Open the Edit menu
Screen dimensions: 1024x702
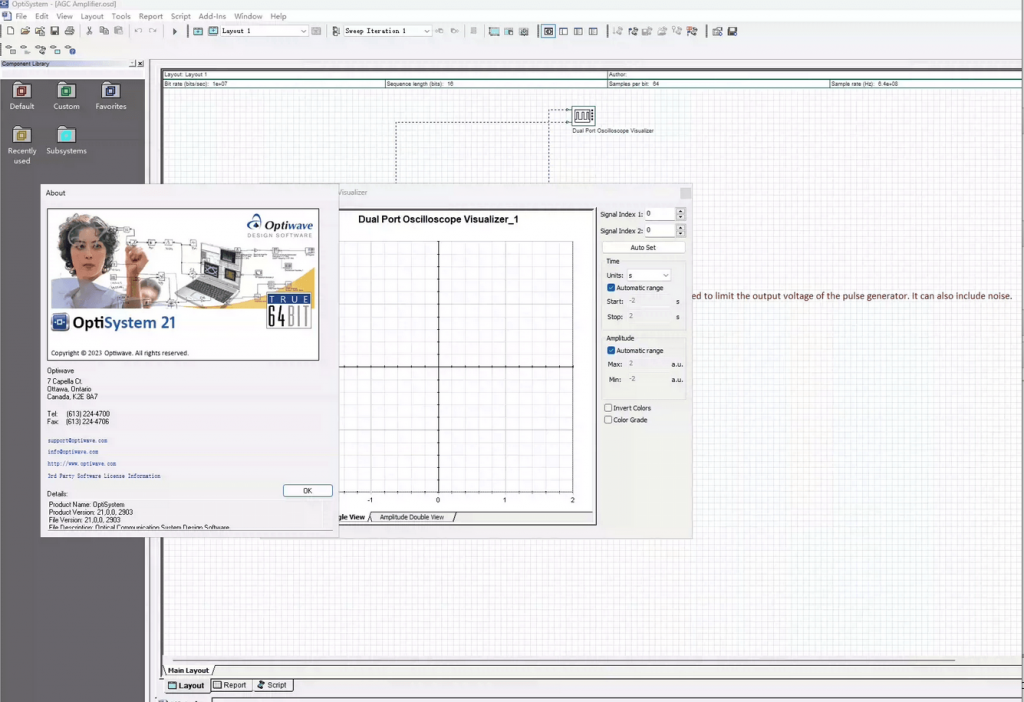pyautogui.click(x=42, y=16)
